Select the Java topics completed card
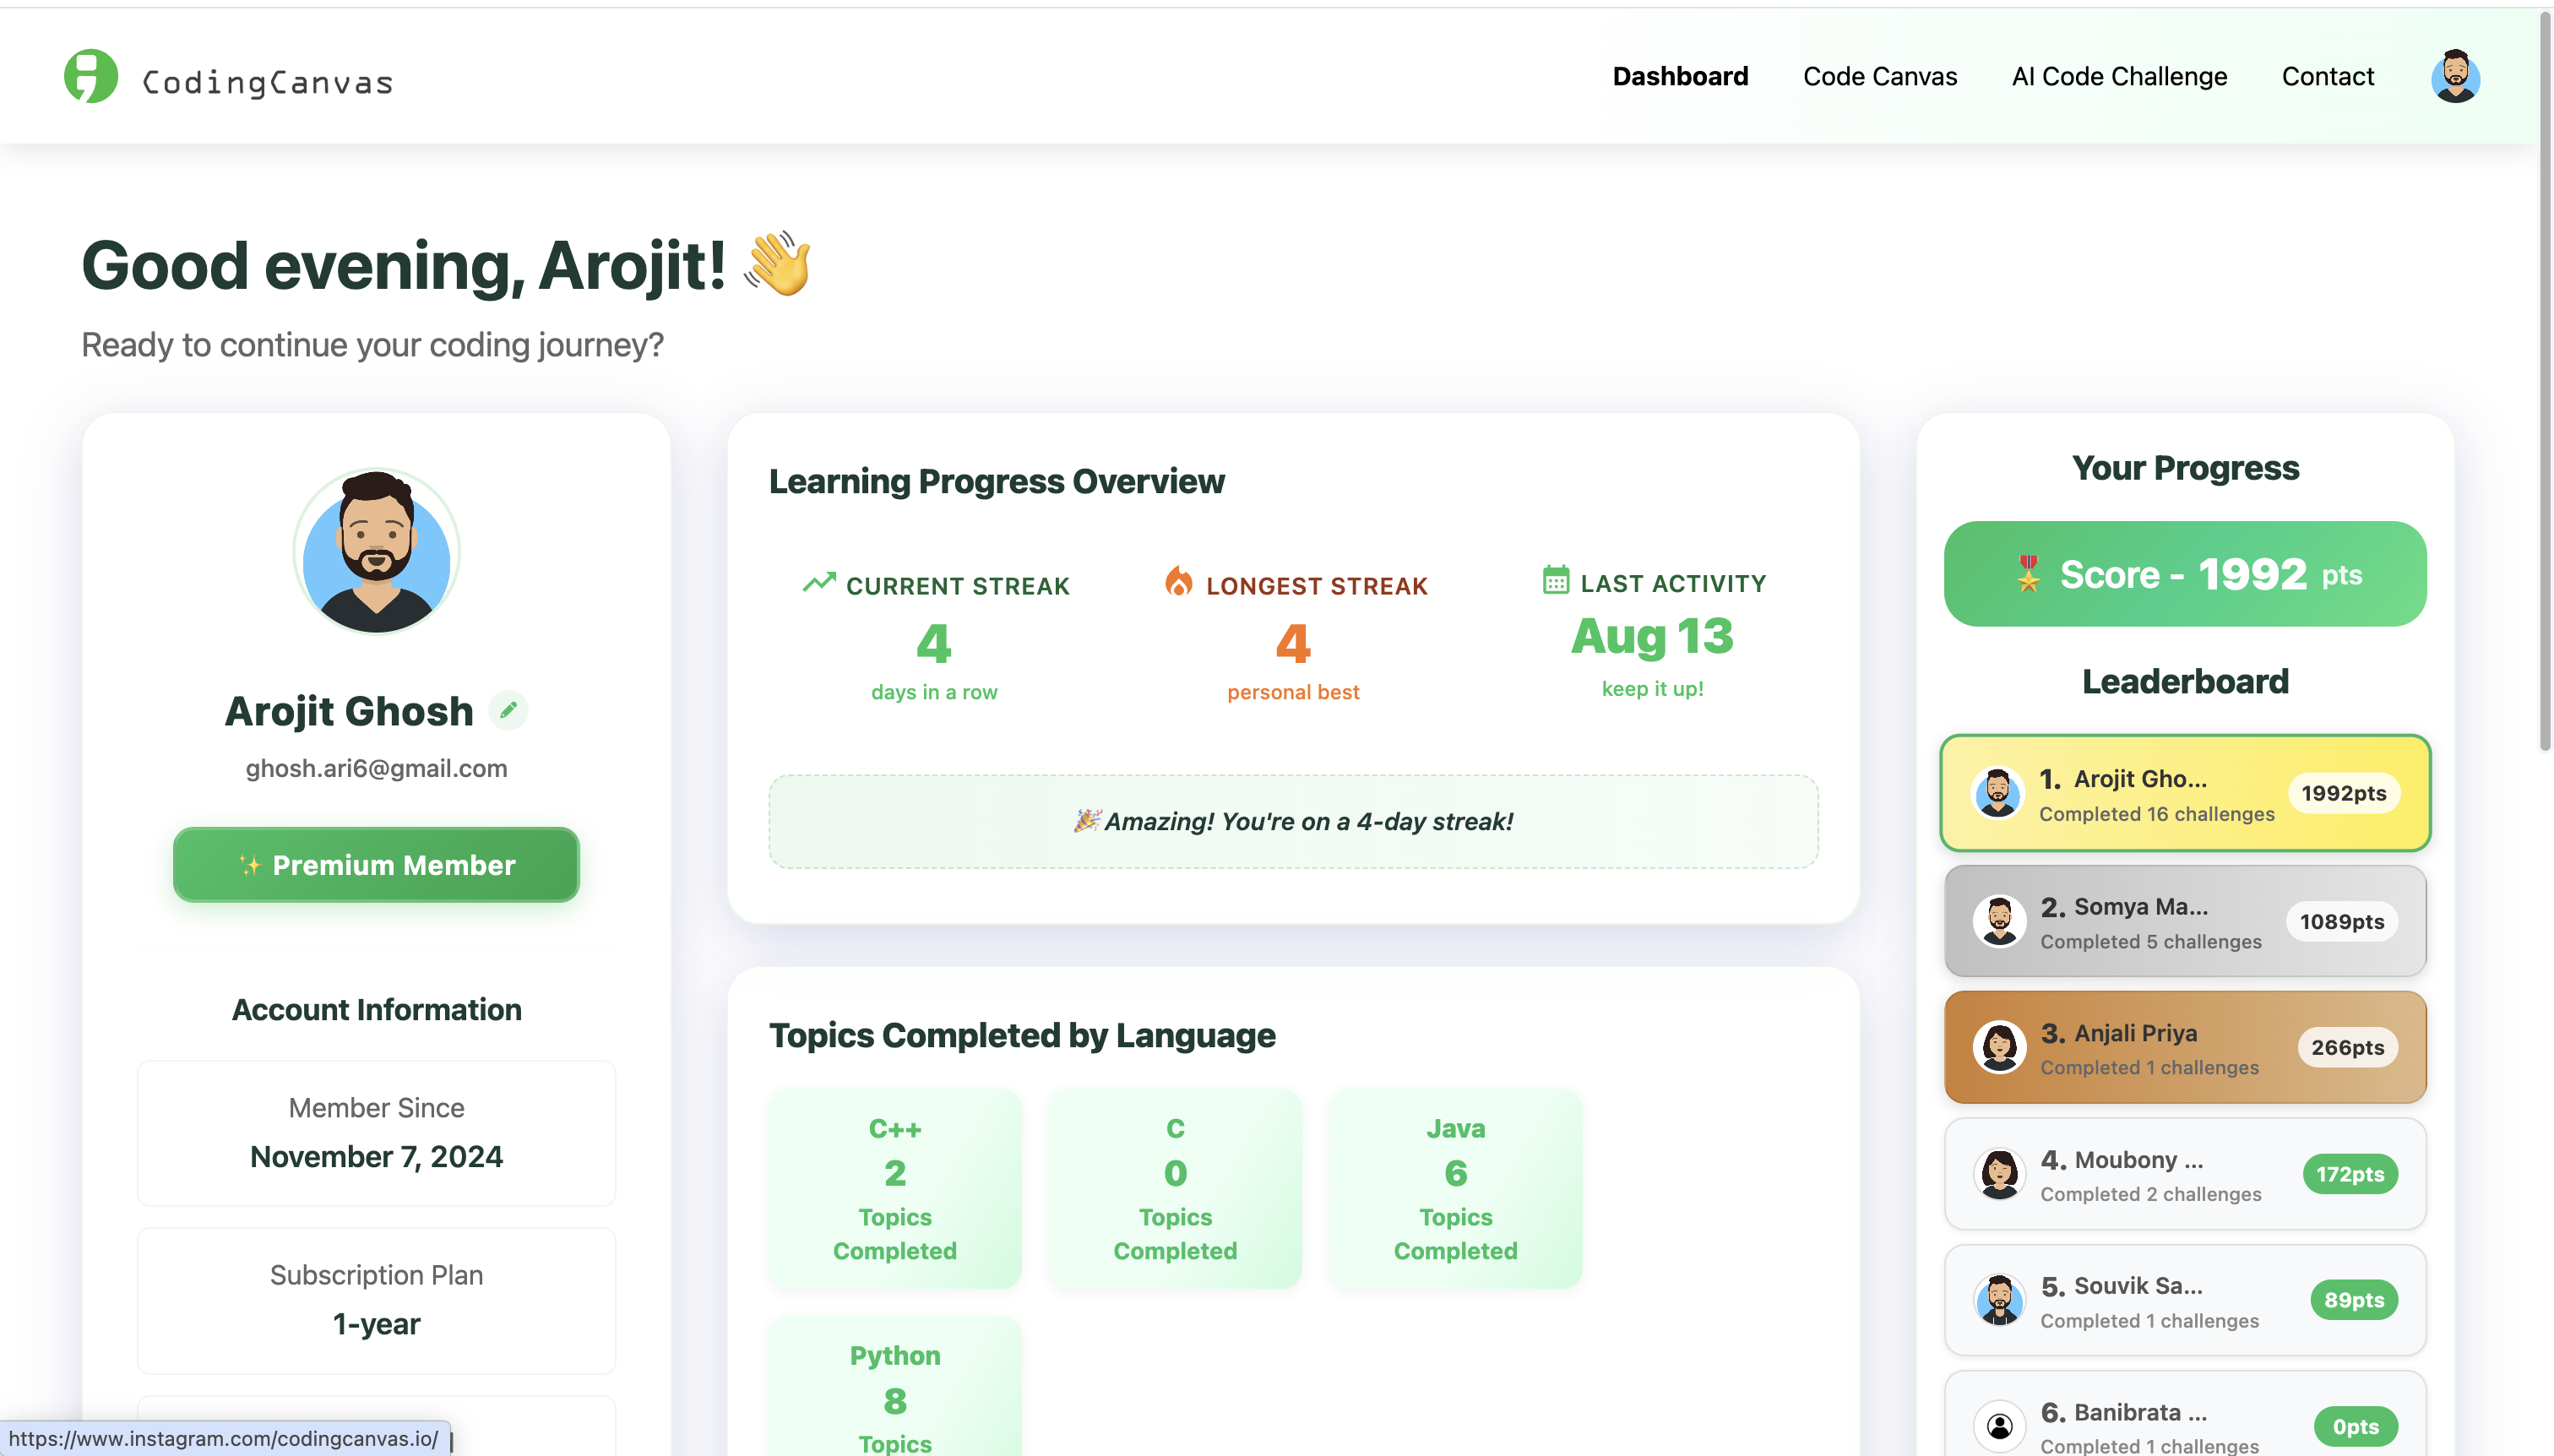2554x1456 pixels. coord(1454,1188)
